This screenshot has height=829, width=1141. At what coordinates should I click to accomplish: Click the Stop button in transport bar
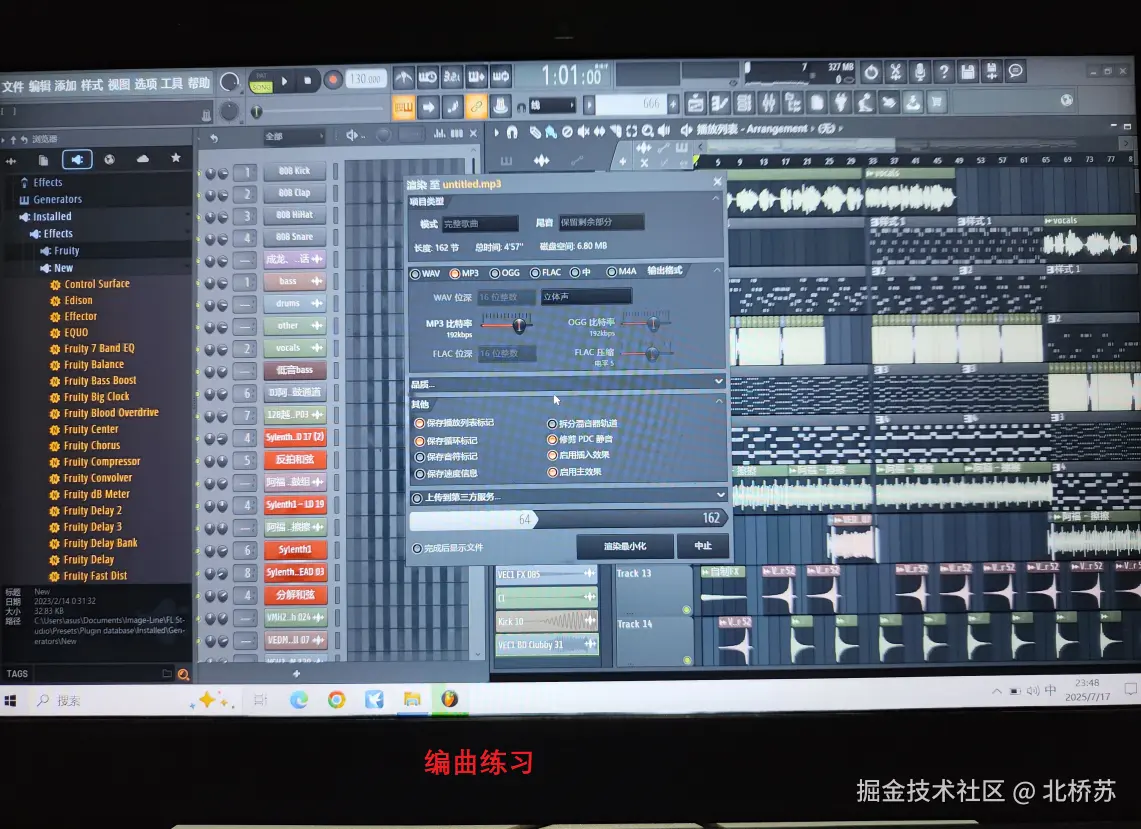(x=308, y=81)
